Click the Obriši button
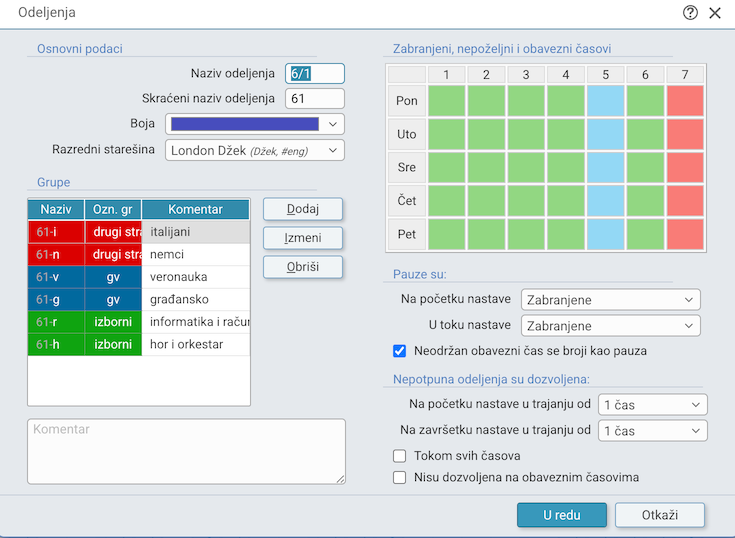The image size is (735, 538). [x=303, y=267]
